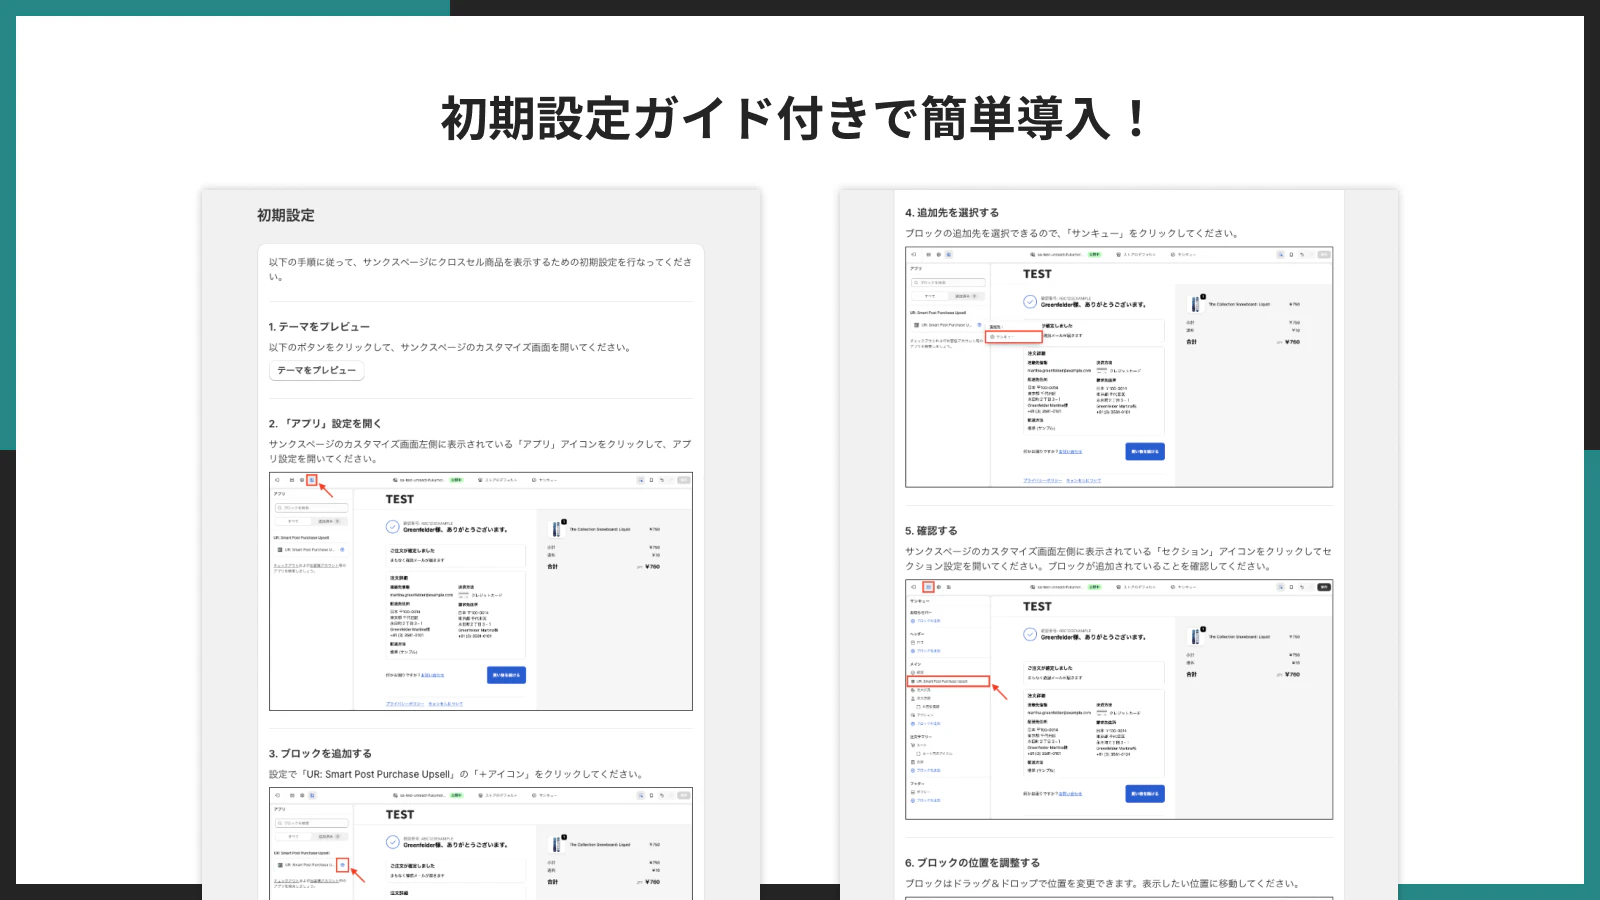Click the exit editor icon in step 5 screenshot
Viewport: 1600px width, 900px height.
pos(913,587)
